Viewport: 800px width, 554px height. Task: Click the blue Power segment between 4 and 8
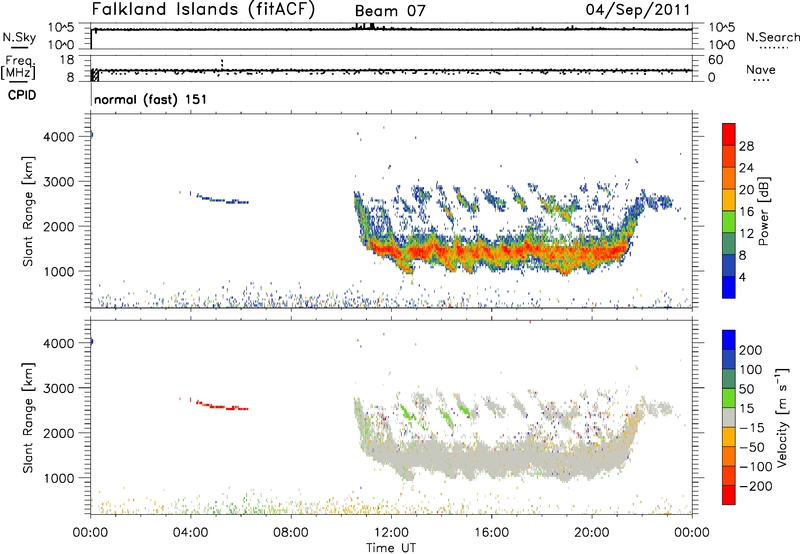tap(729, 266)
